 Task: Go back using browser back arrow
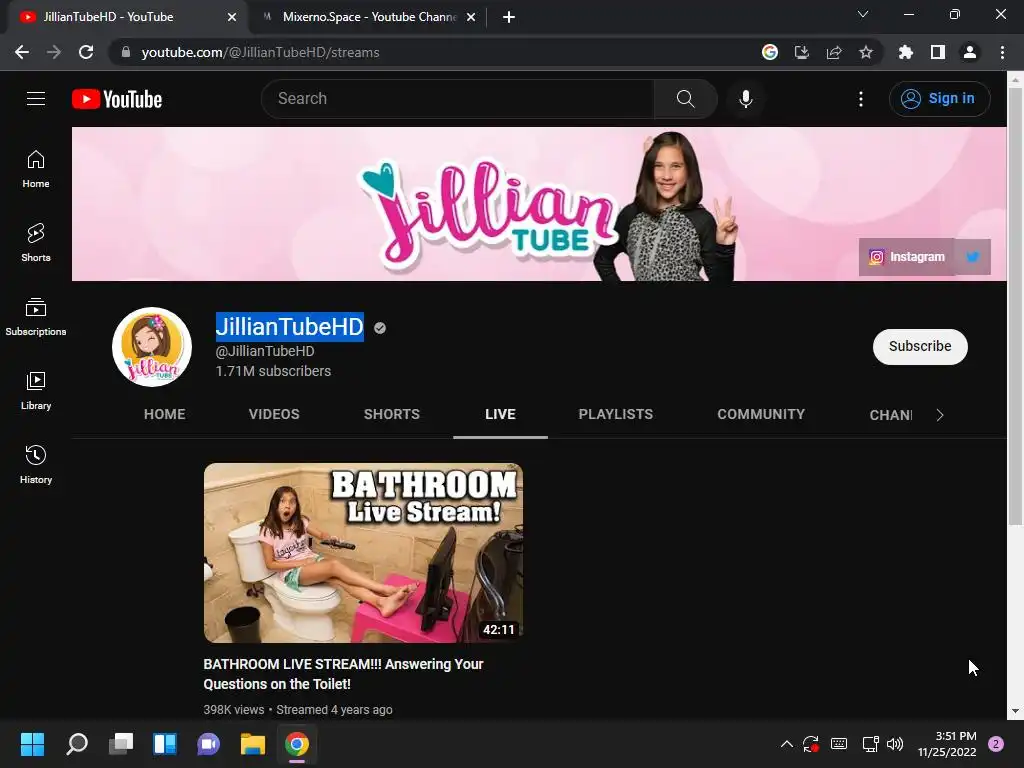click(22, 52)
